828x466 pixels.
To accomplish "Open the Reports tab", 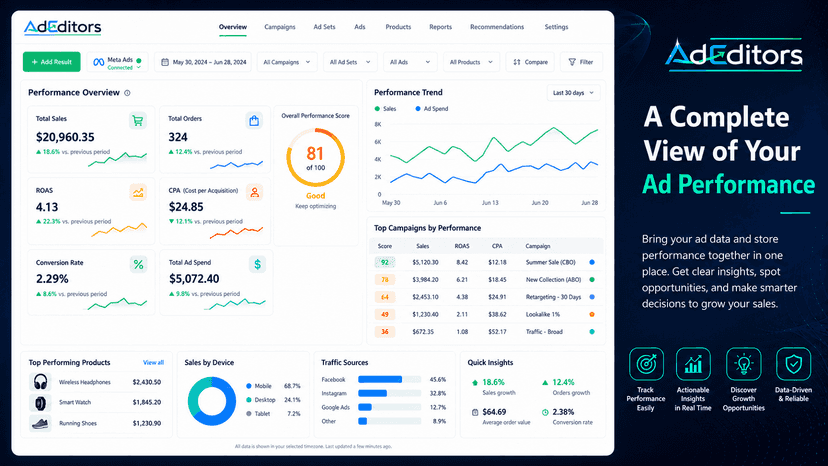I will click(x=440, y=27).
